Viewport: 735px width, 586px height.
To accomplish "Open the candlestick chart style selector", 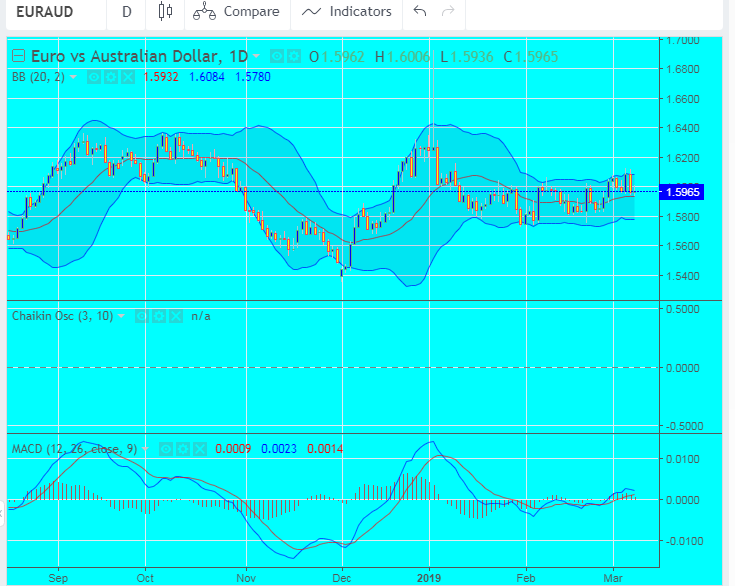I will (x=165, y=12).
